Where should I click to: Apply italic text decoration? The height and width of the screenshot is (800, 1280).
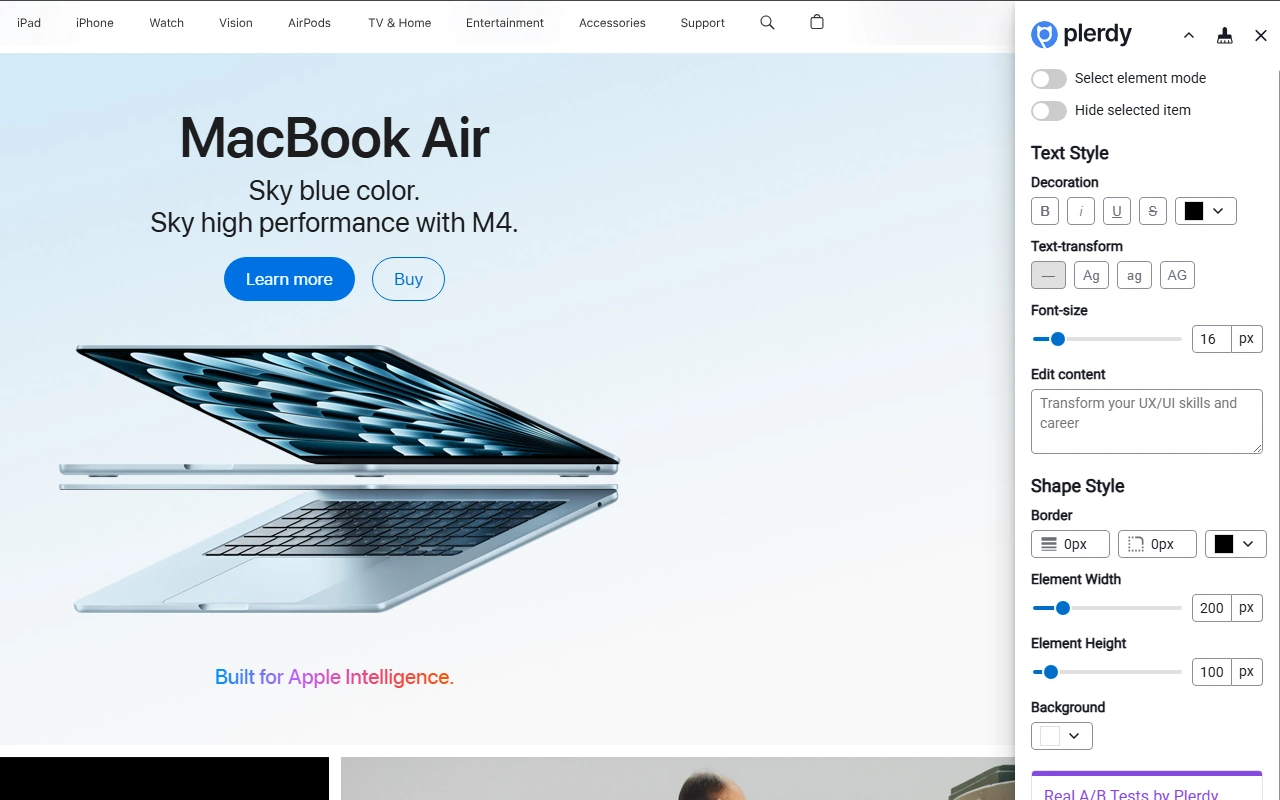pyautogui.click(x=1081, y=211)
